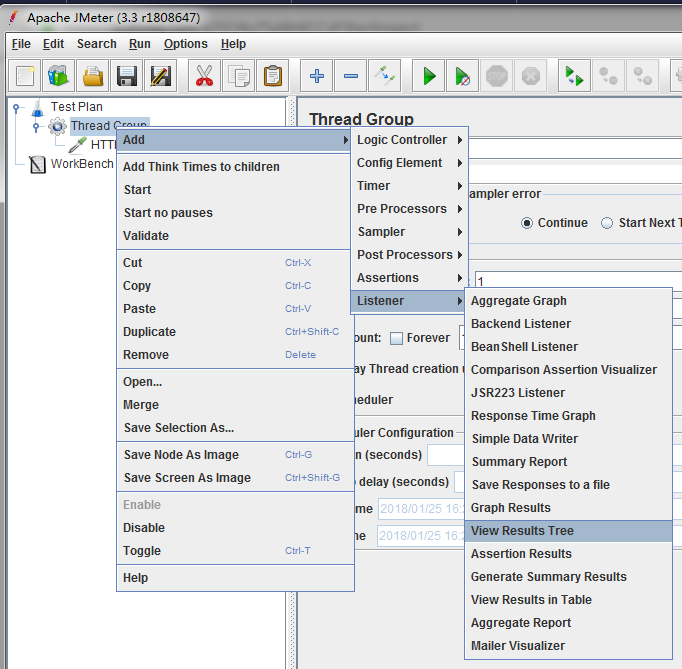The height and width of the screenshot is (669, 682).
Task: Click the Toggle arrows toolbar icon
Action: (x=384, y=76)
